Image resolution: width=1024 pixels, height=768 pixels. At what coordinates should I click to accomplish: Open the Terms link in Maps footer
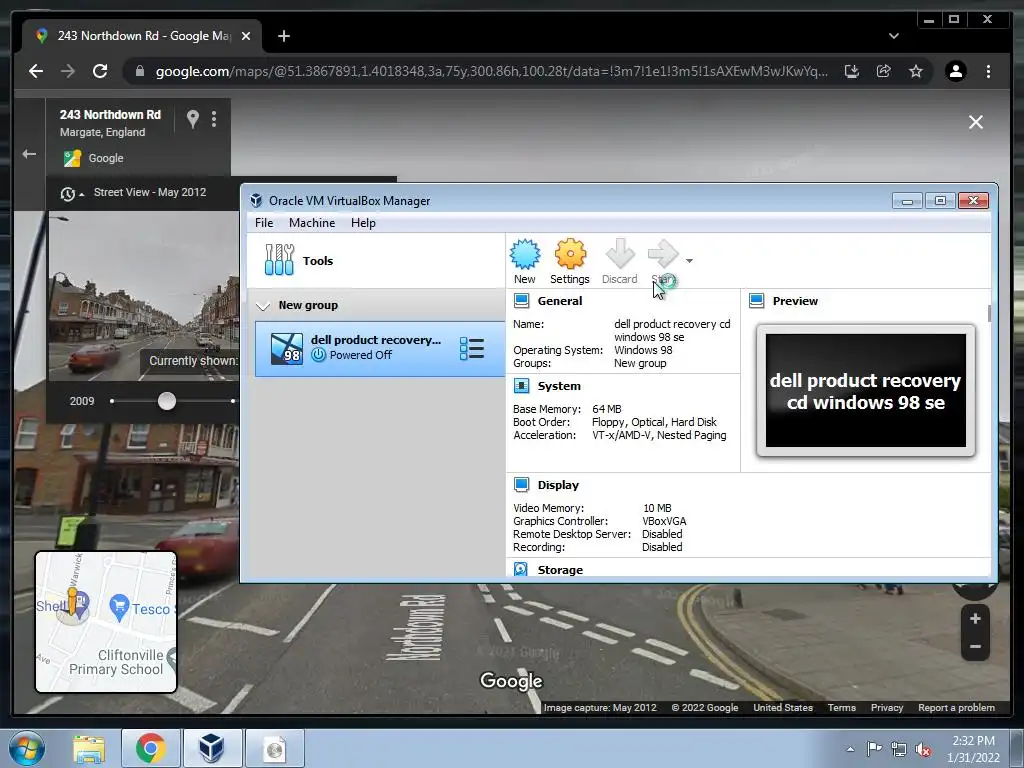click(x=841, y=708)
